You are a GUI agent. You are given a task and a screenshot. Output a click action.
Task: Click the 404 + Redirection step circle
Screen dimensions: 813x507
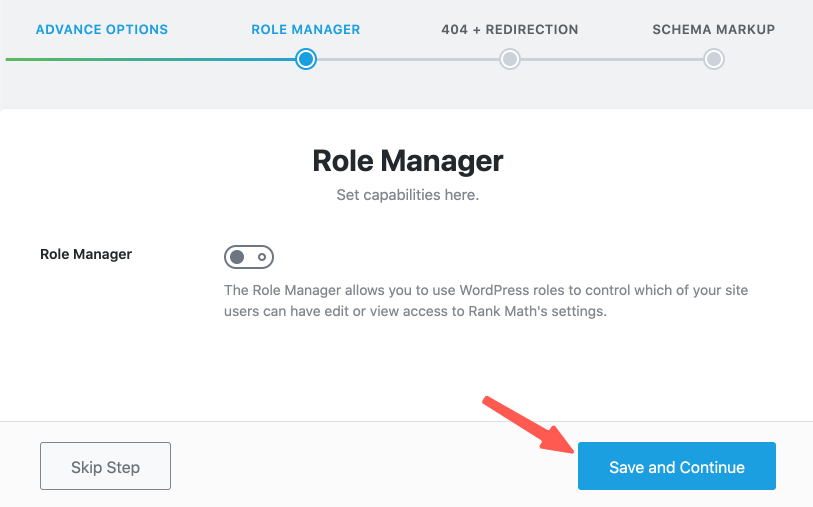(x=510, y=60)
